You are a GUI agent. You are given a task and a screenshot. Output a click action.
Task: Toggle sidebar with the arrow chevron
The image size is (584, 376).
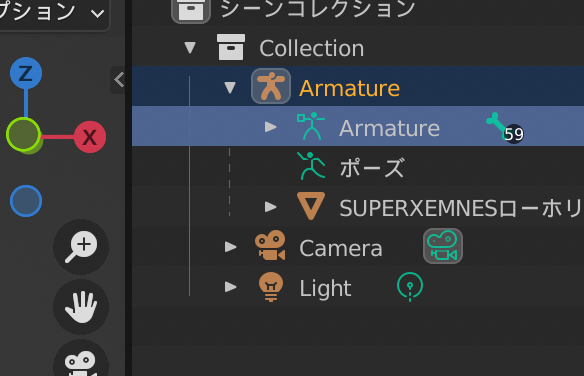point(119,80)
